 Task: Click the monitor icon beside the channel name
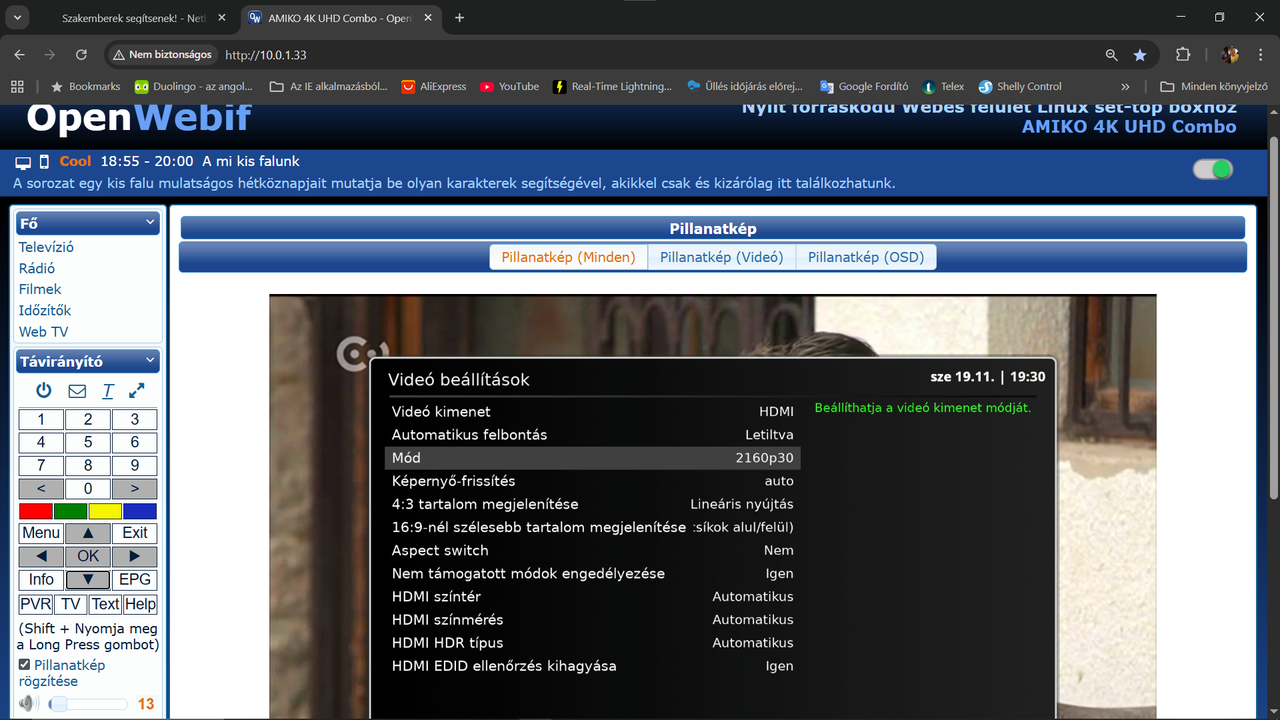pos(22,160)
